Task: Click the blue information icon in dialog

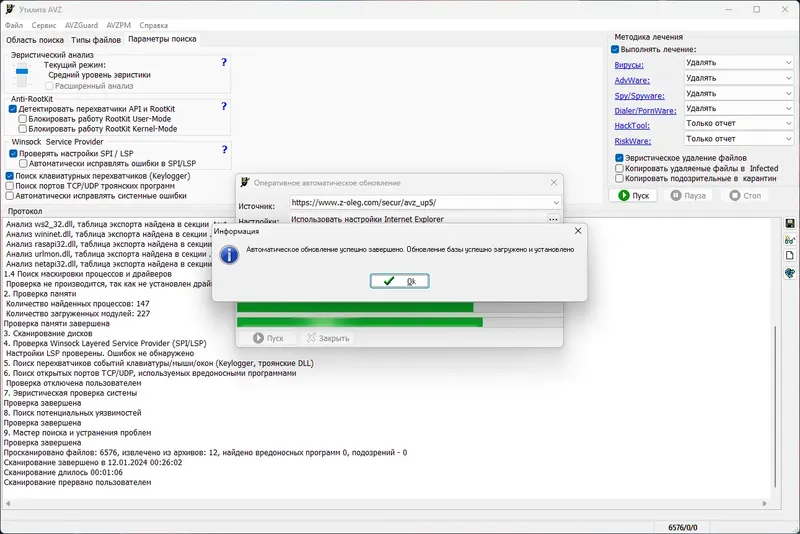Action: [x=229, y=255]
